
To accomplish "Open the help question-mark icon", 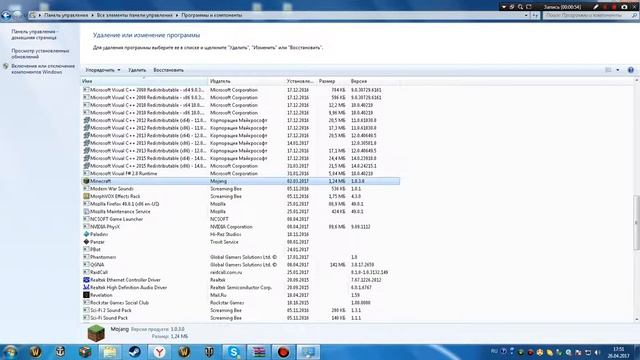I will (631, 70).
